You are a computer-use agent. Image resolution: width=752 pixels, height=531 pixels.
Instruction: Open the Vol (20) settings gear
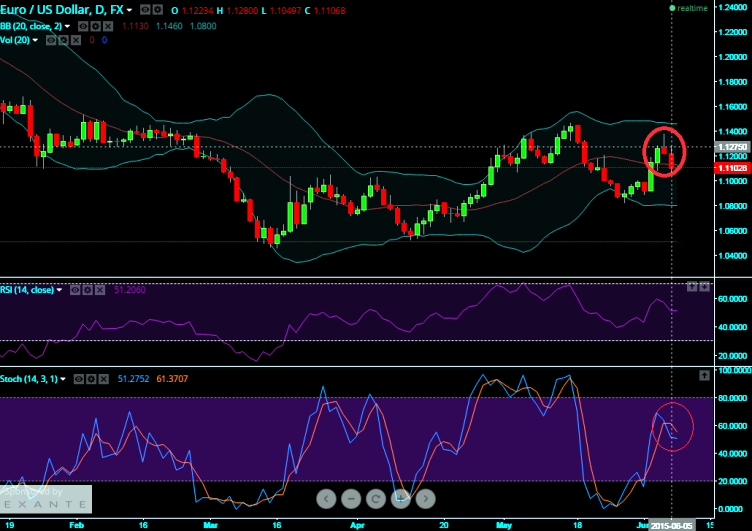(x=62, y=41)
